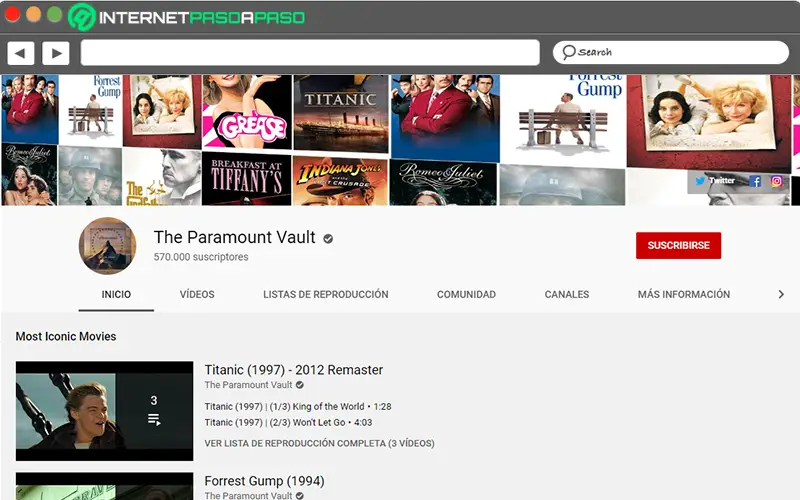Open the MÁS INFORMACIÓN tab
The image size is (800, 500).
(x=684, y=294)
